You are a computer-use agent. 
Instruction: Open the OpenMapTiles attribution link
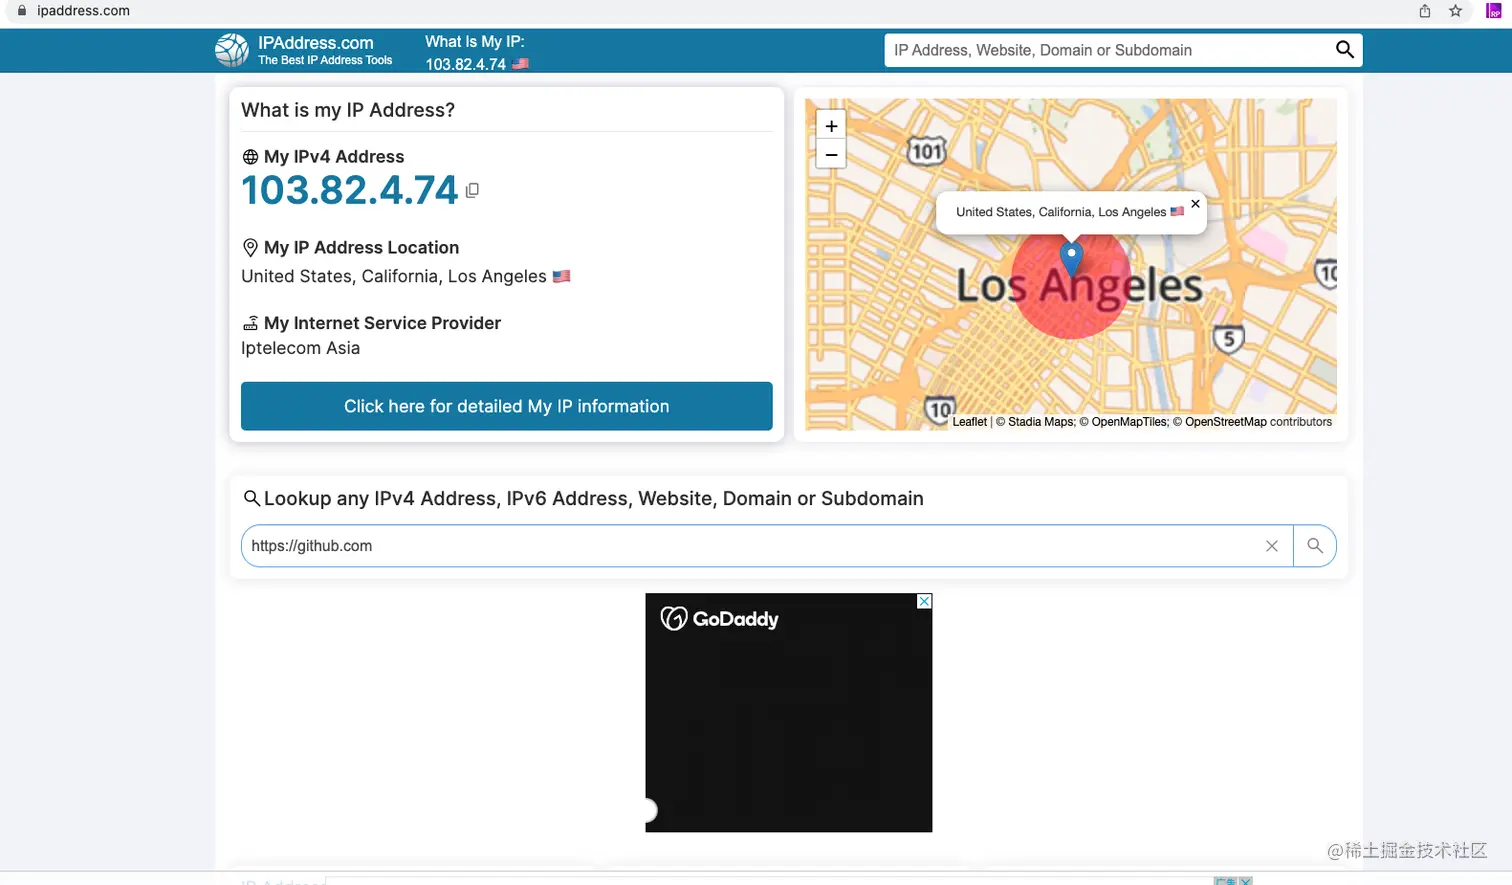[1130, 422]
